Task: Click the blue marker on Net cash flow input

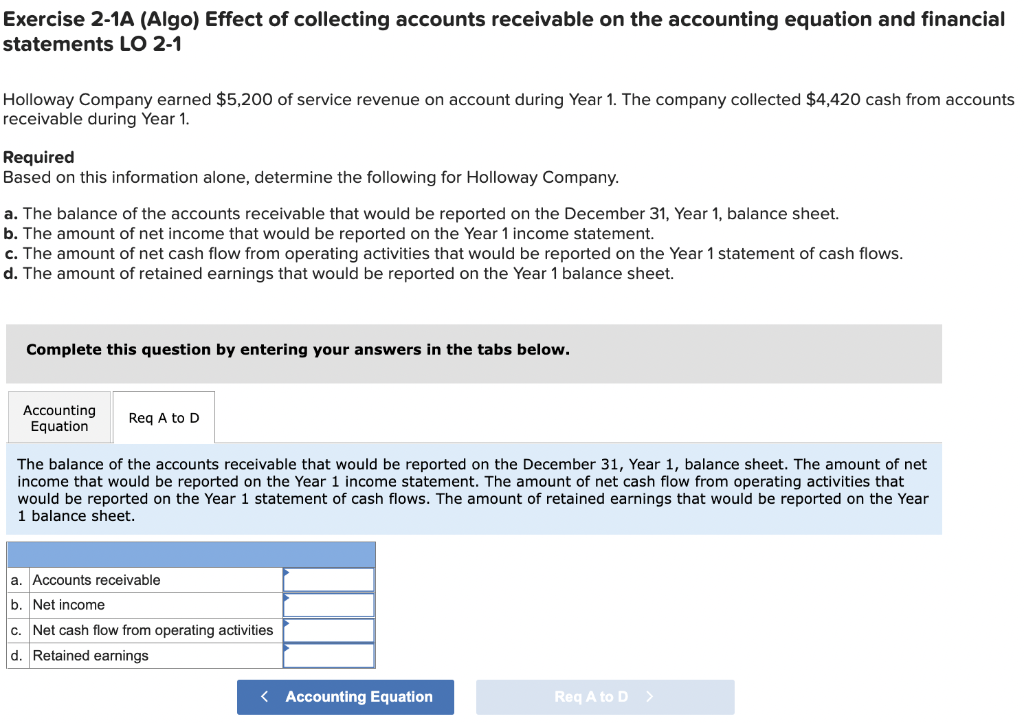Action: [288, 623]
